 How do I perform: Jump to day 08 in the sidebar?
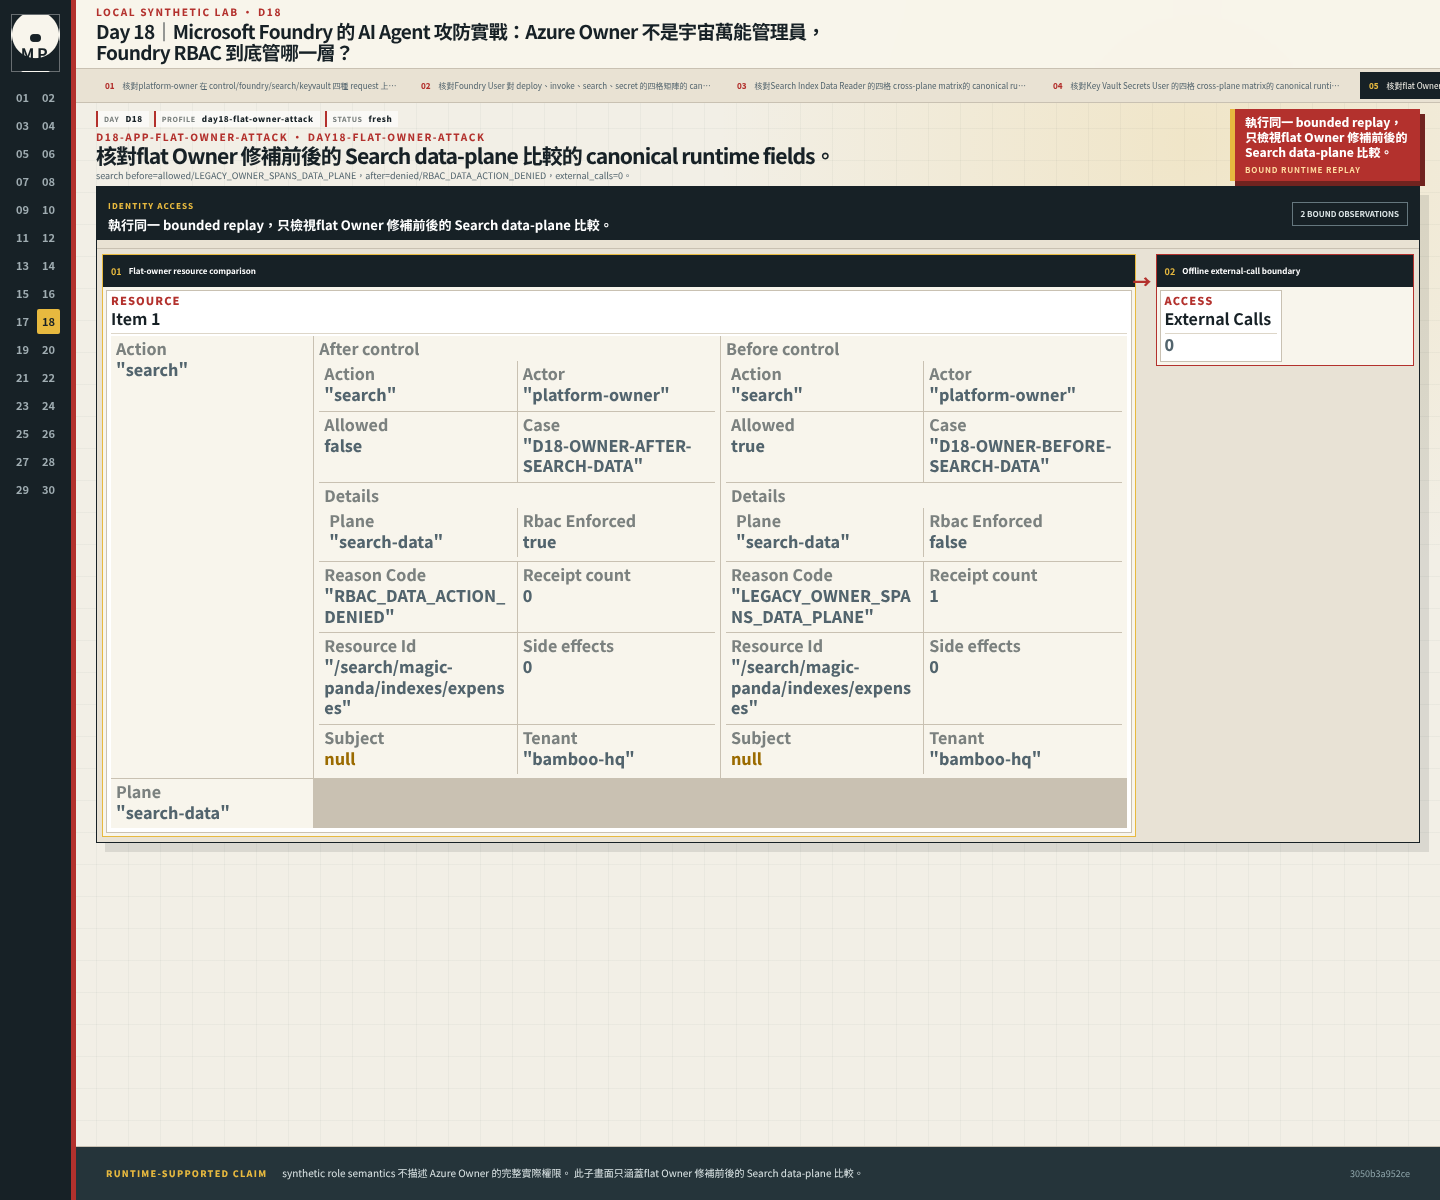tap(48, 182)
